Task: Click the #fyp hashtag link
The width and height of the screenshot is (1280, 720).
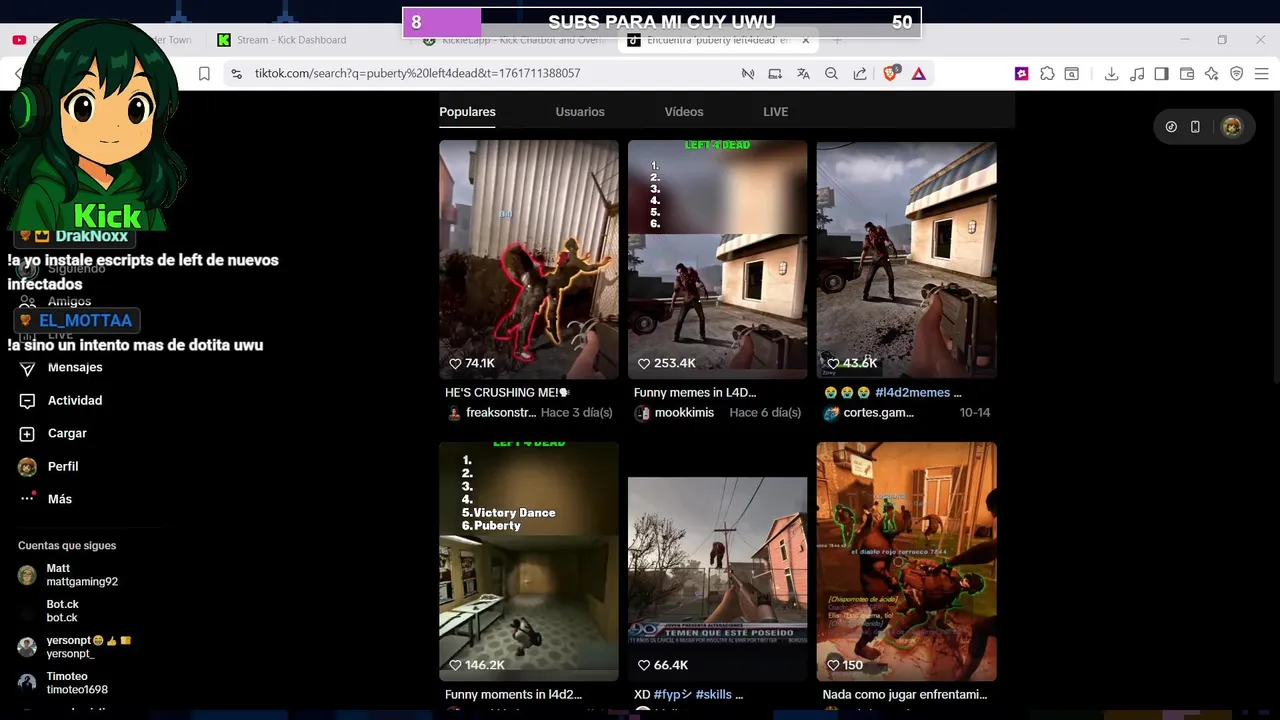Action: [672, 695]
